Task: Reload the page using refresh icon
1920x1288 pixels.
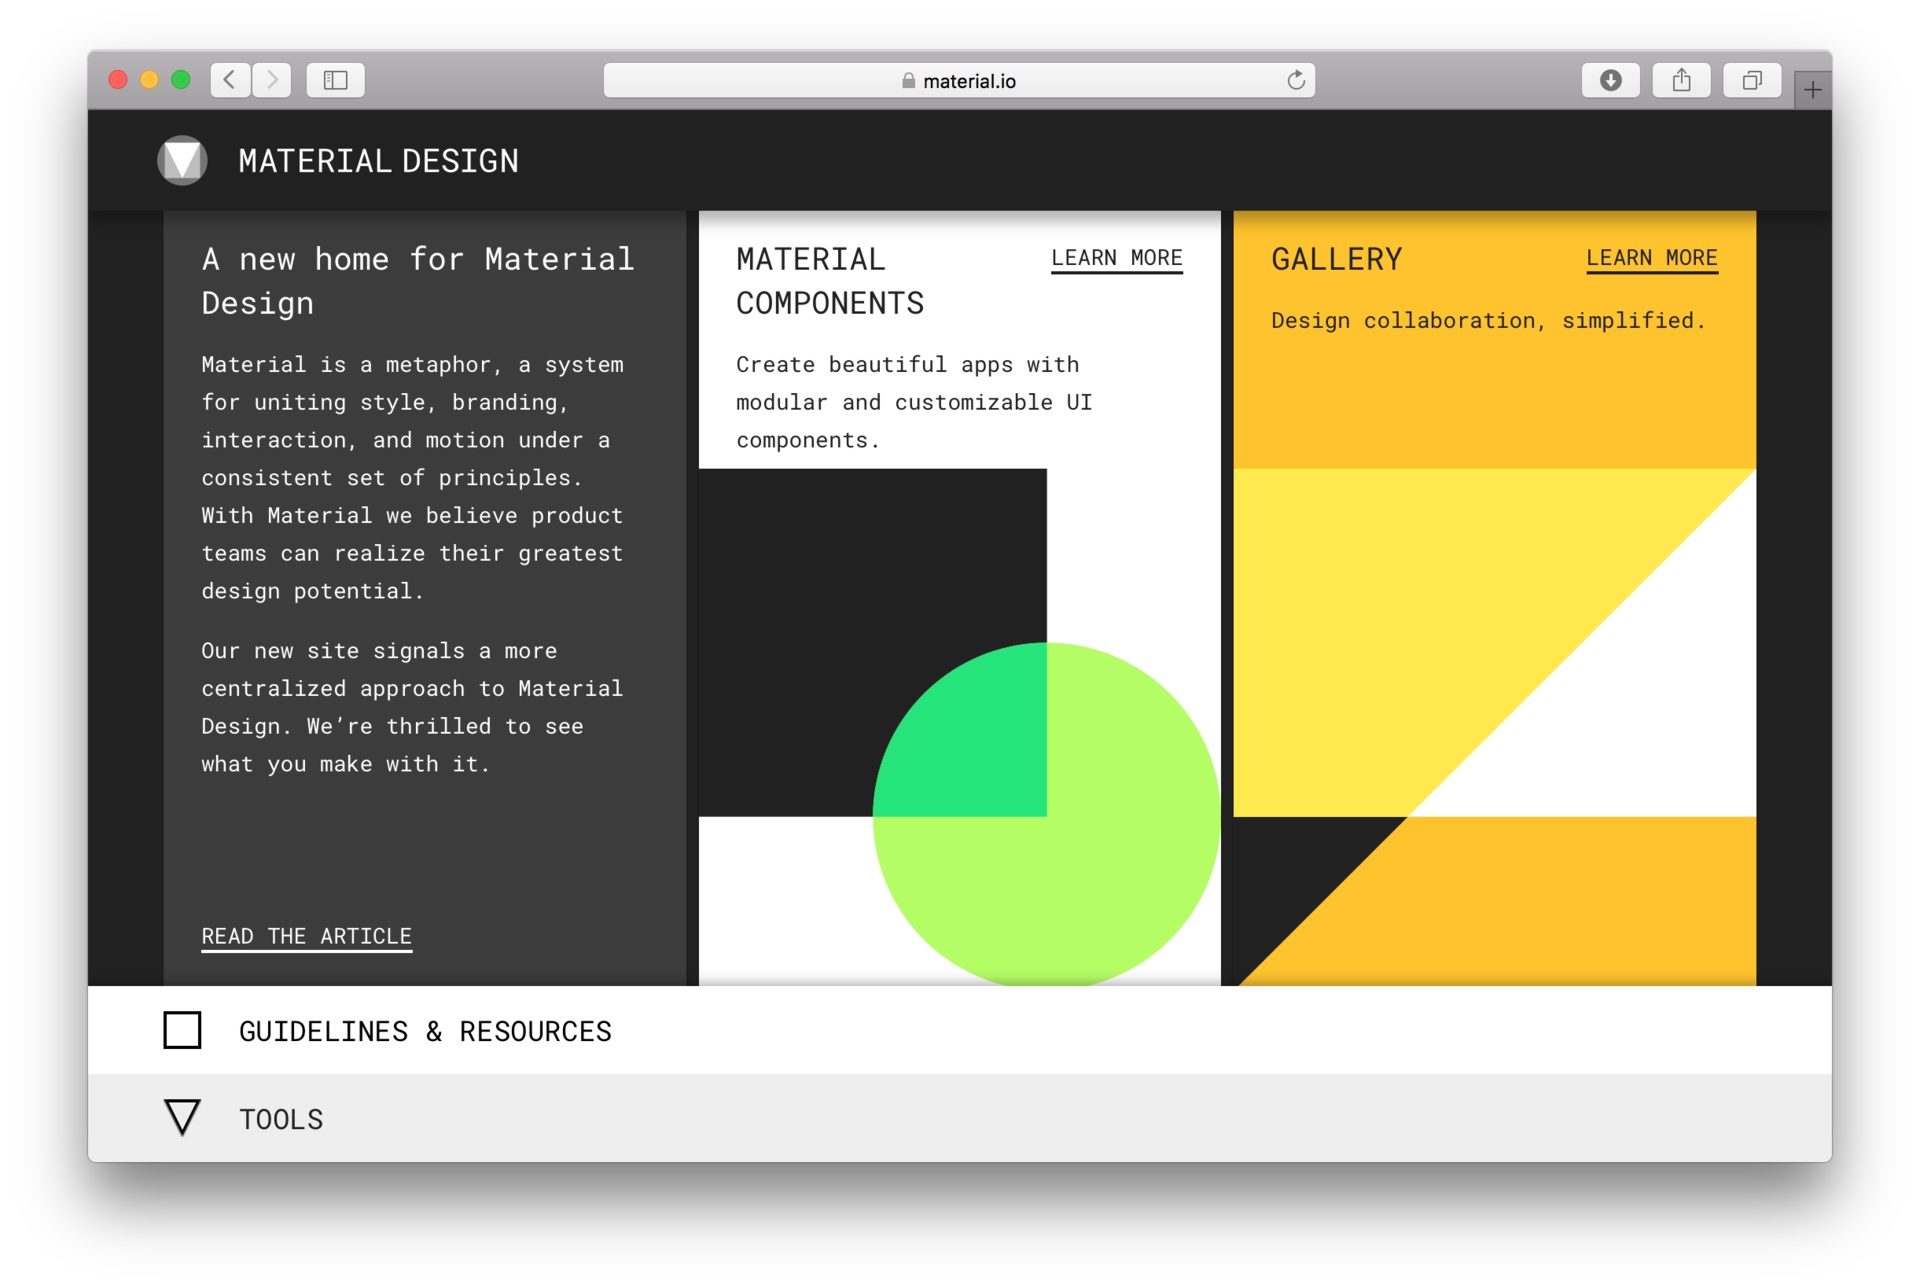Action: (1296, 80)
